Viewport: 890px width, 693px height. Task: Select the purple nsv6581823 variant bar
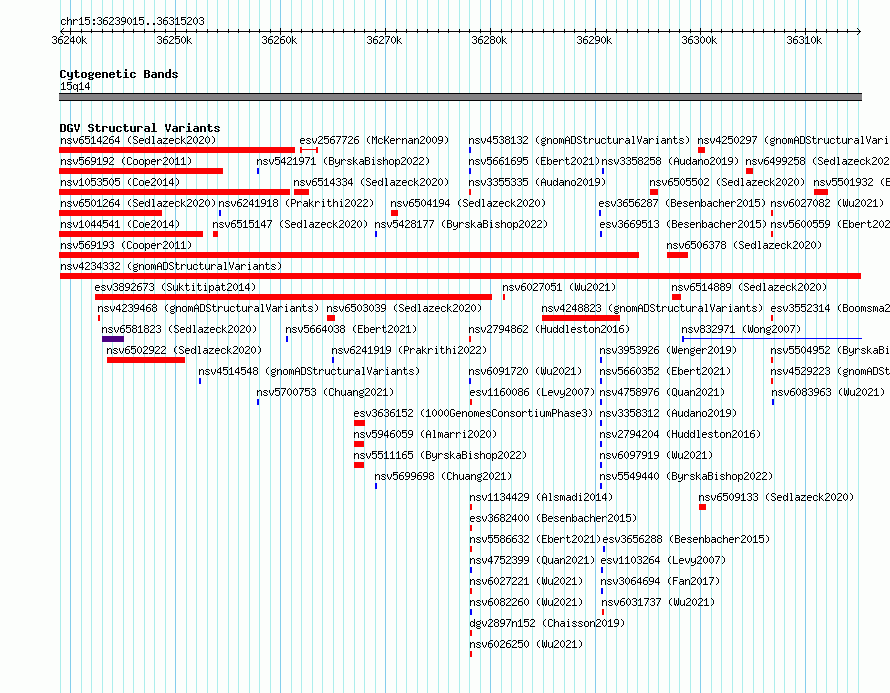(x=113, y=339)
